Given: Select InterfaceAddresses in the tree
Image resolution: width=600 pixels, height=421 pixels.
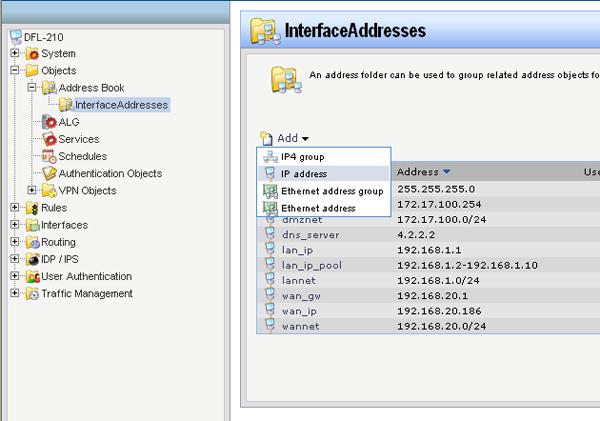Looking at the screenshot, I should [x=121, y=105].
